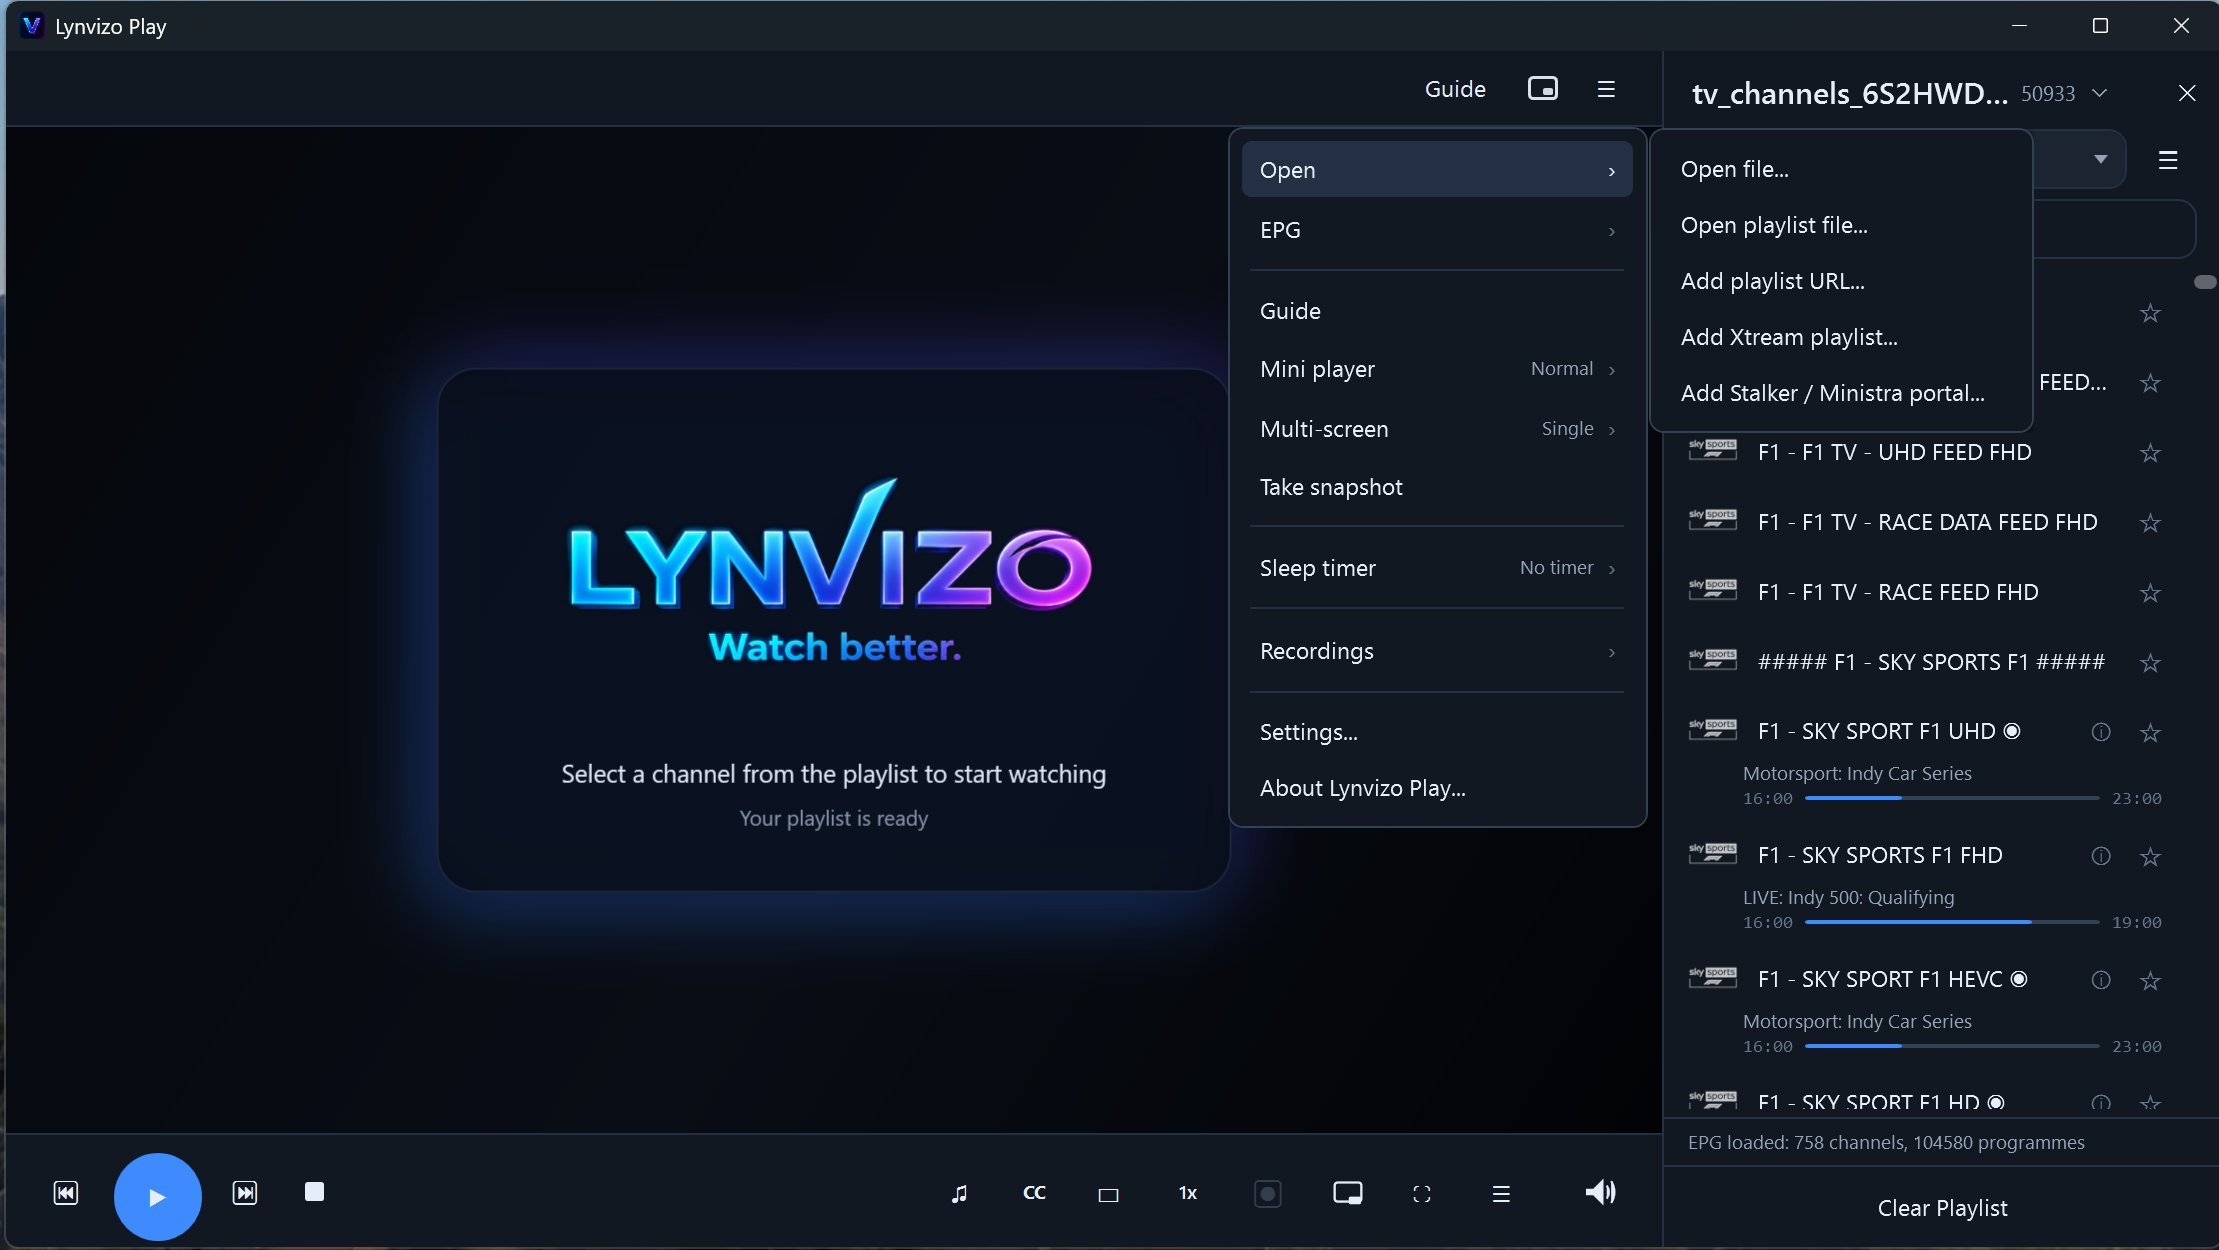Image resolution: width=2219 pixels, height=1250 pixels.
Task: Star the ##### F1 - SKY SPORTS F1 ##### row
Action: coord(2150,663)
